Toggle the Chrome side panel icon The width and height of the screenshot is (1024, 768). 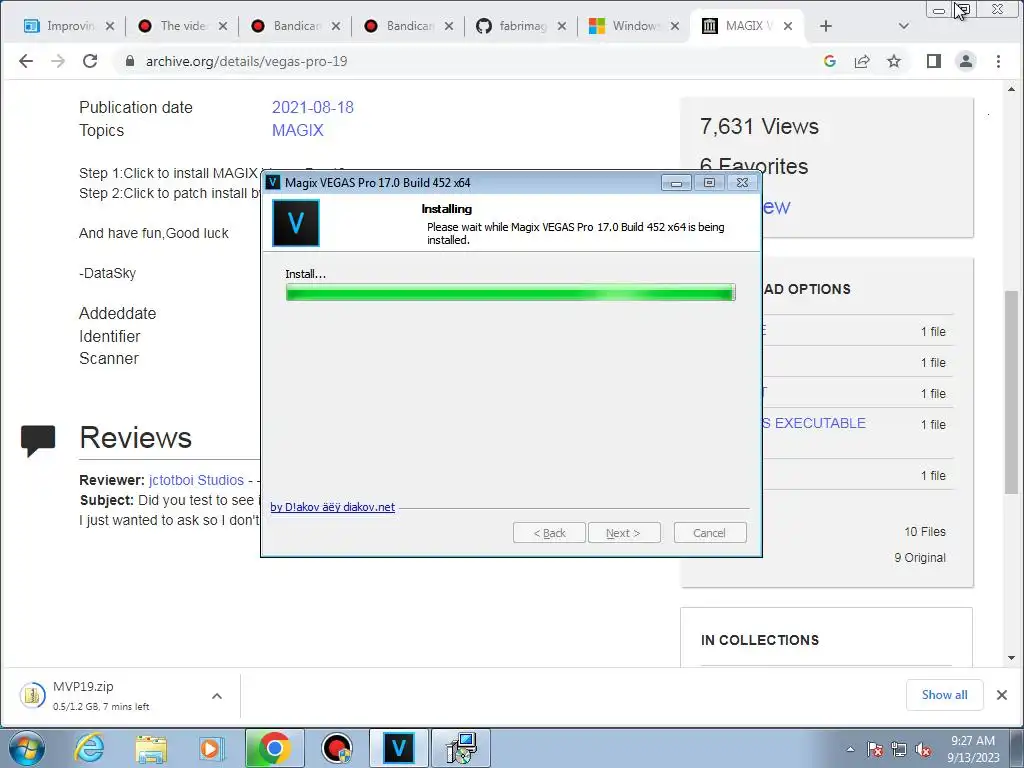[x=934, y=61]
